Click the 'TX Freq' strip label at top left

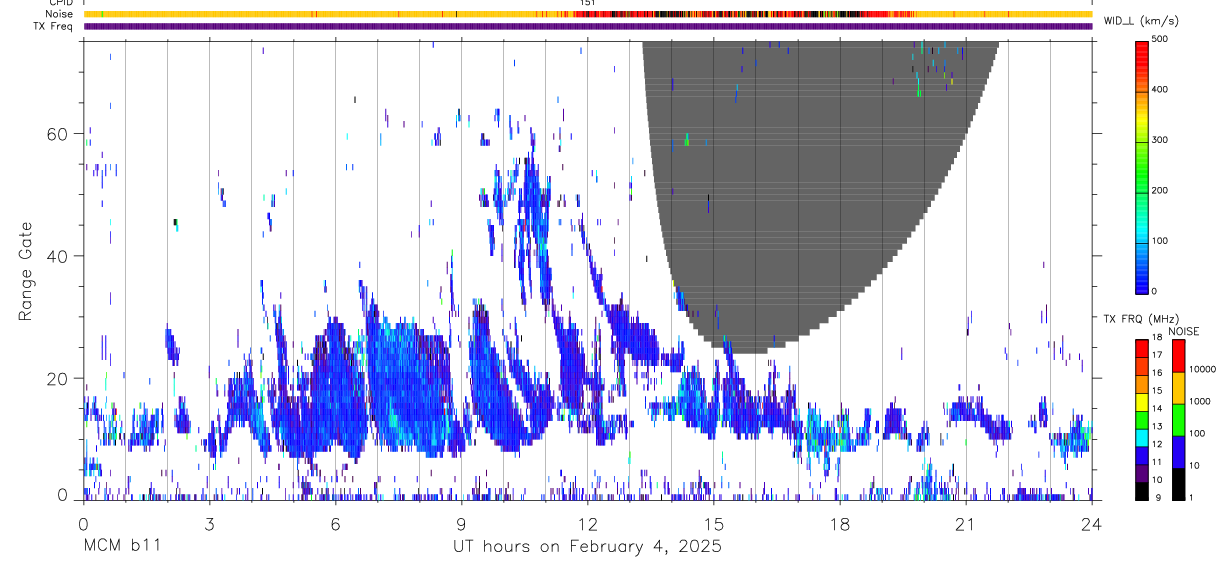[54, 26]
